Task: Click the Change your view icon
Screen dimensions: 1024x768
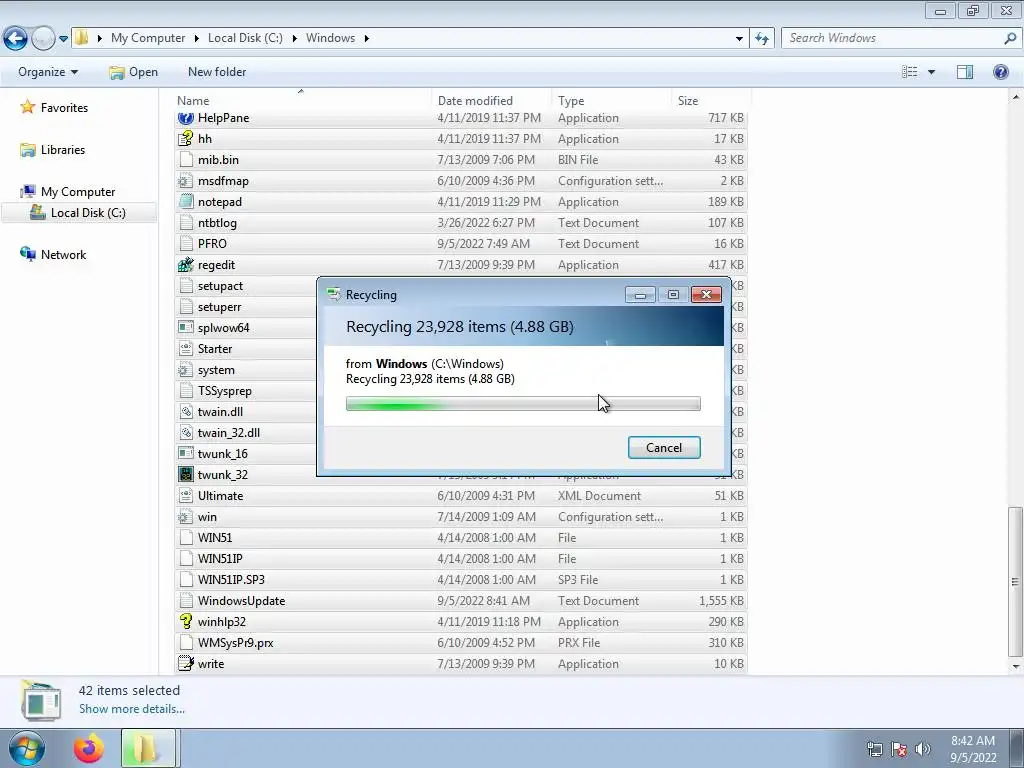Action: click(910, 72)
